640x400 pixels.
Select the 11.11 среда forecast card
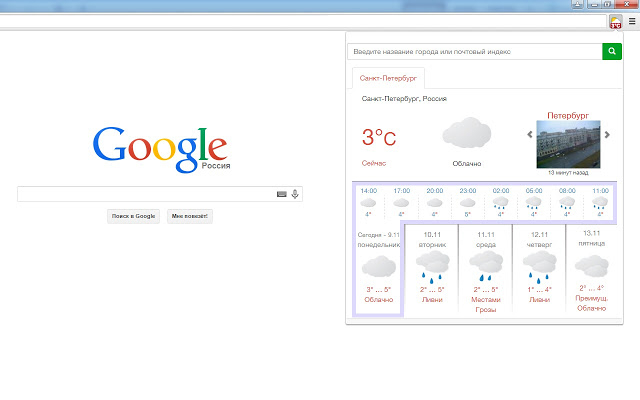pos(486,269)
